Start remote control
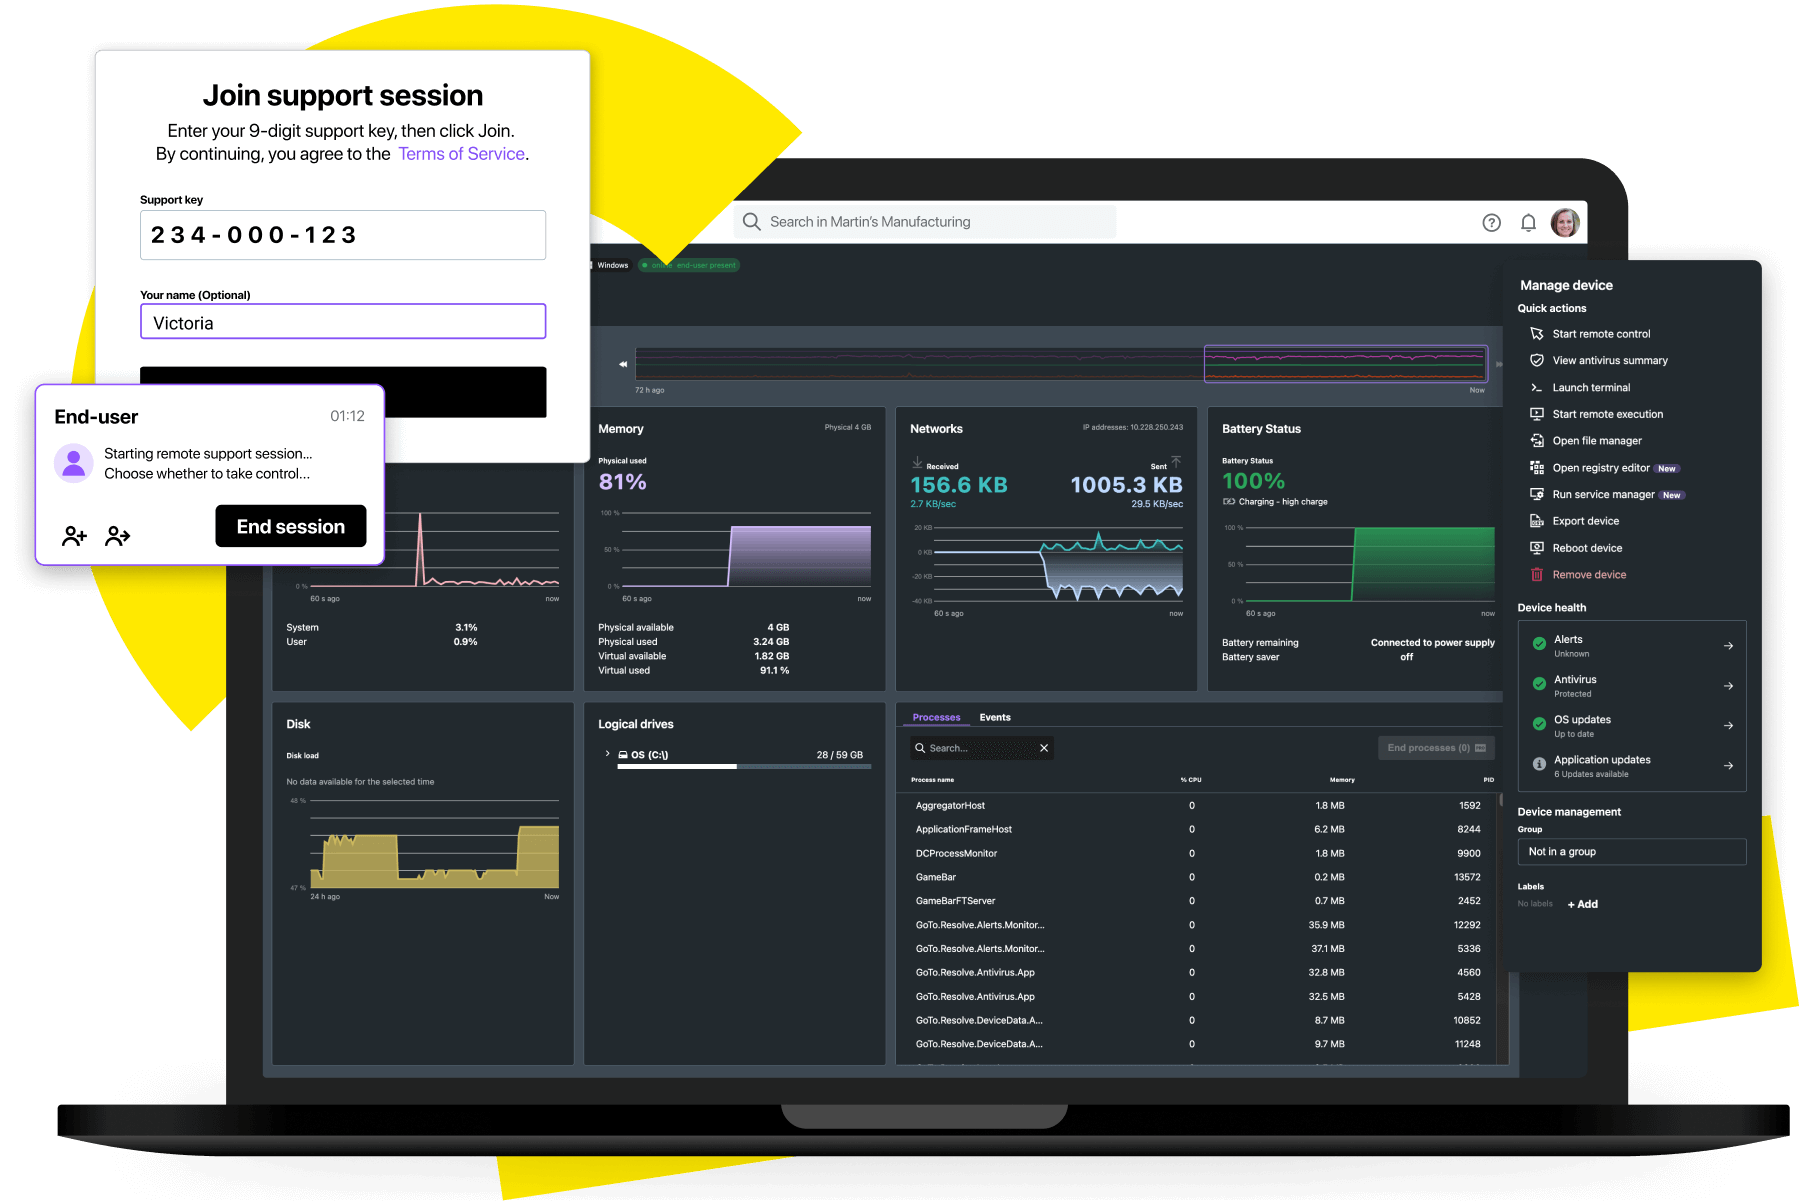Screen dimensions: 1800x1201 pos(1600,334)
